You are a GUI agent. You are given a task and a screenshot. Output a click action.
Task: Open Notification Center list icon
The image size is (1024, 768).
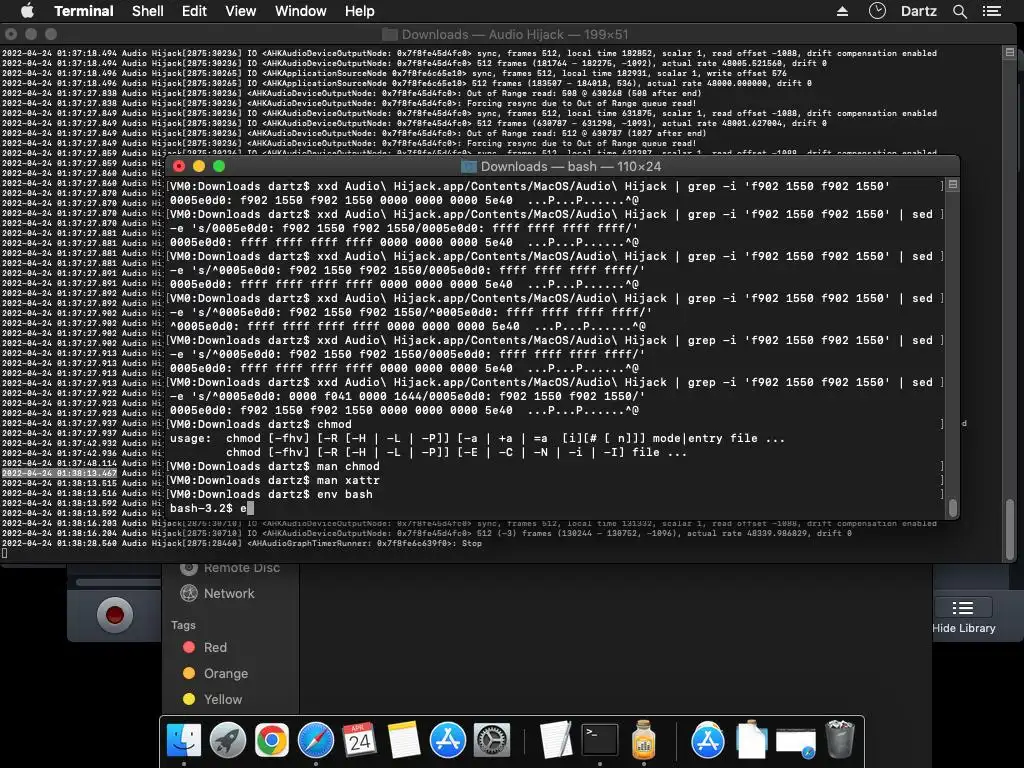[992, 11]
